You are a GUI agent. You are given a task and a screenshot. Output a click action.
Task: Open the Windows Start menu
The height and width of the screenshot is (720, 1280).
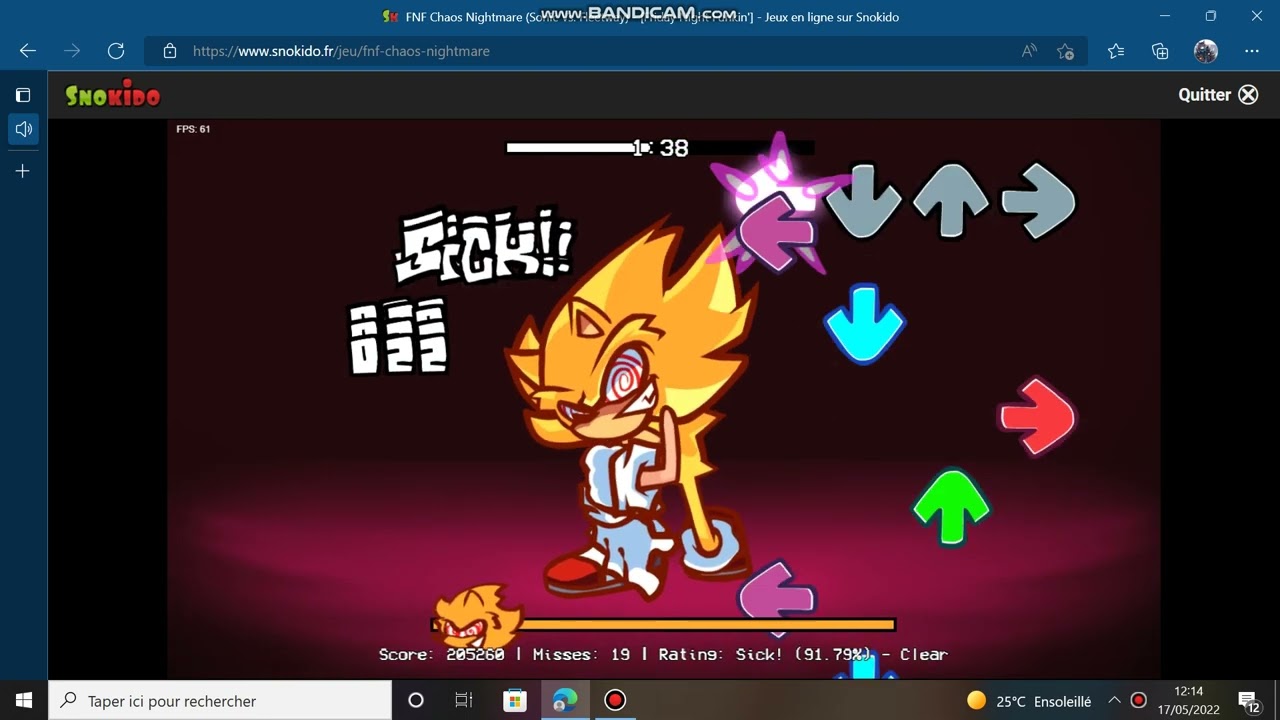pyautogui.click(x=24, y=700)
